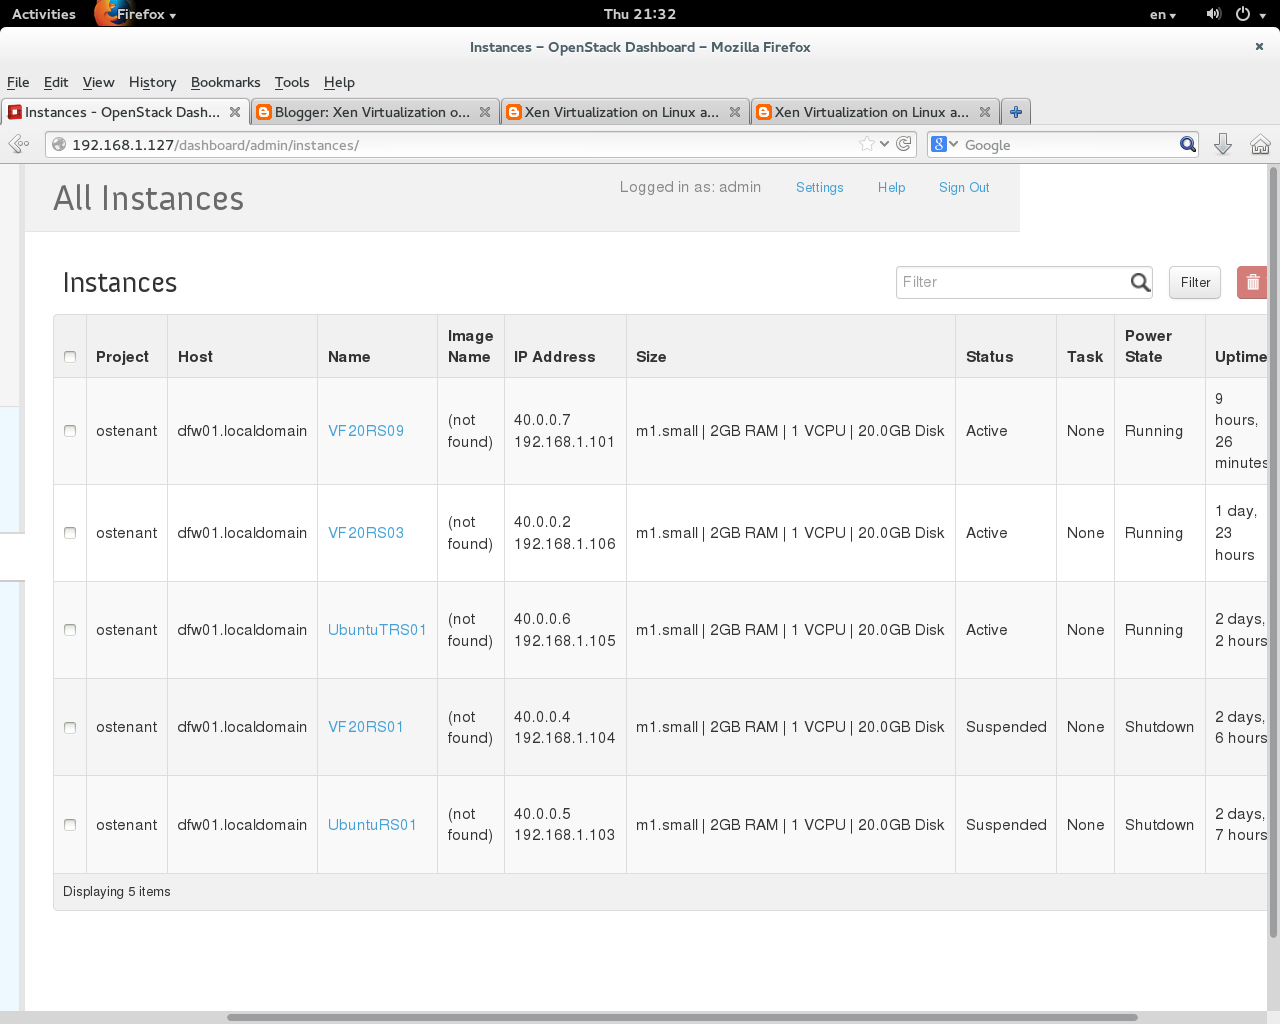Go to the Firefox home page icon
Viewport: 1280px width, 1024px height.
(x=1260, y=145)
